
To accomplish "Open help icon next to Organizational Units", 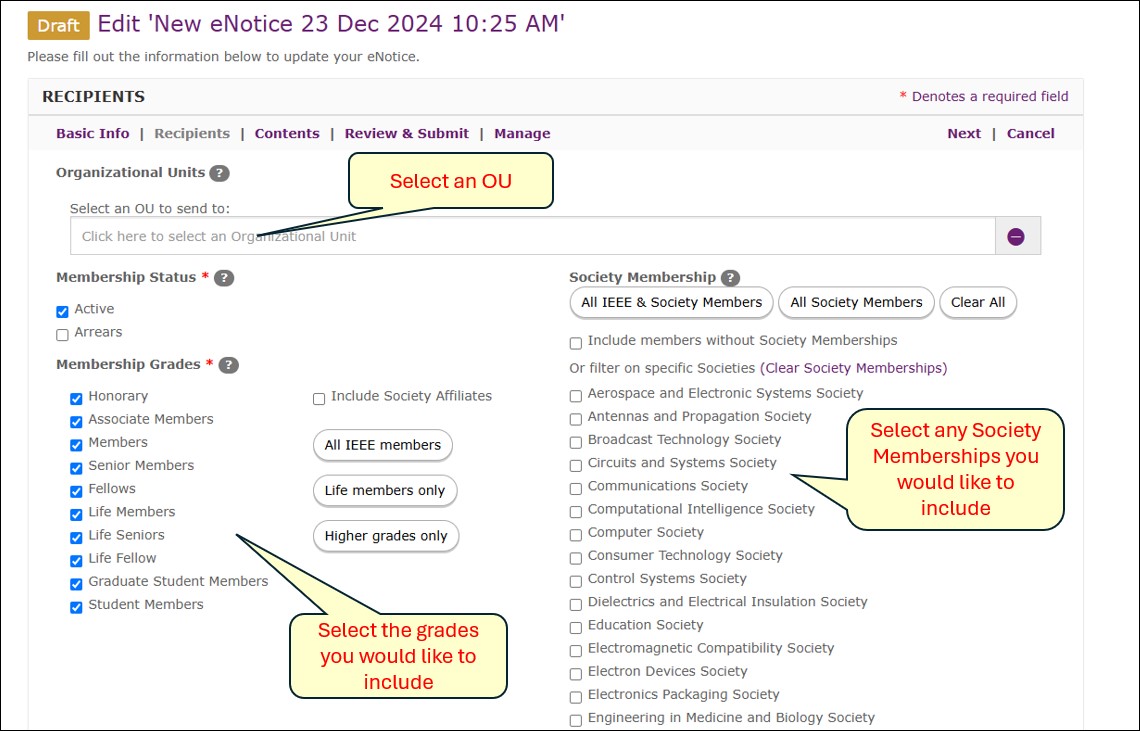I will (219, 173).
